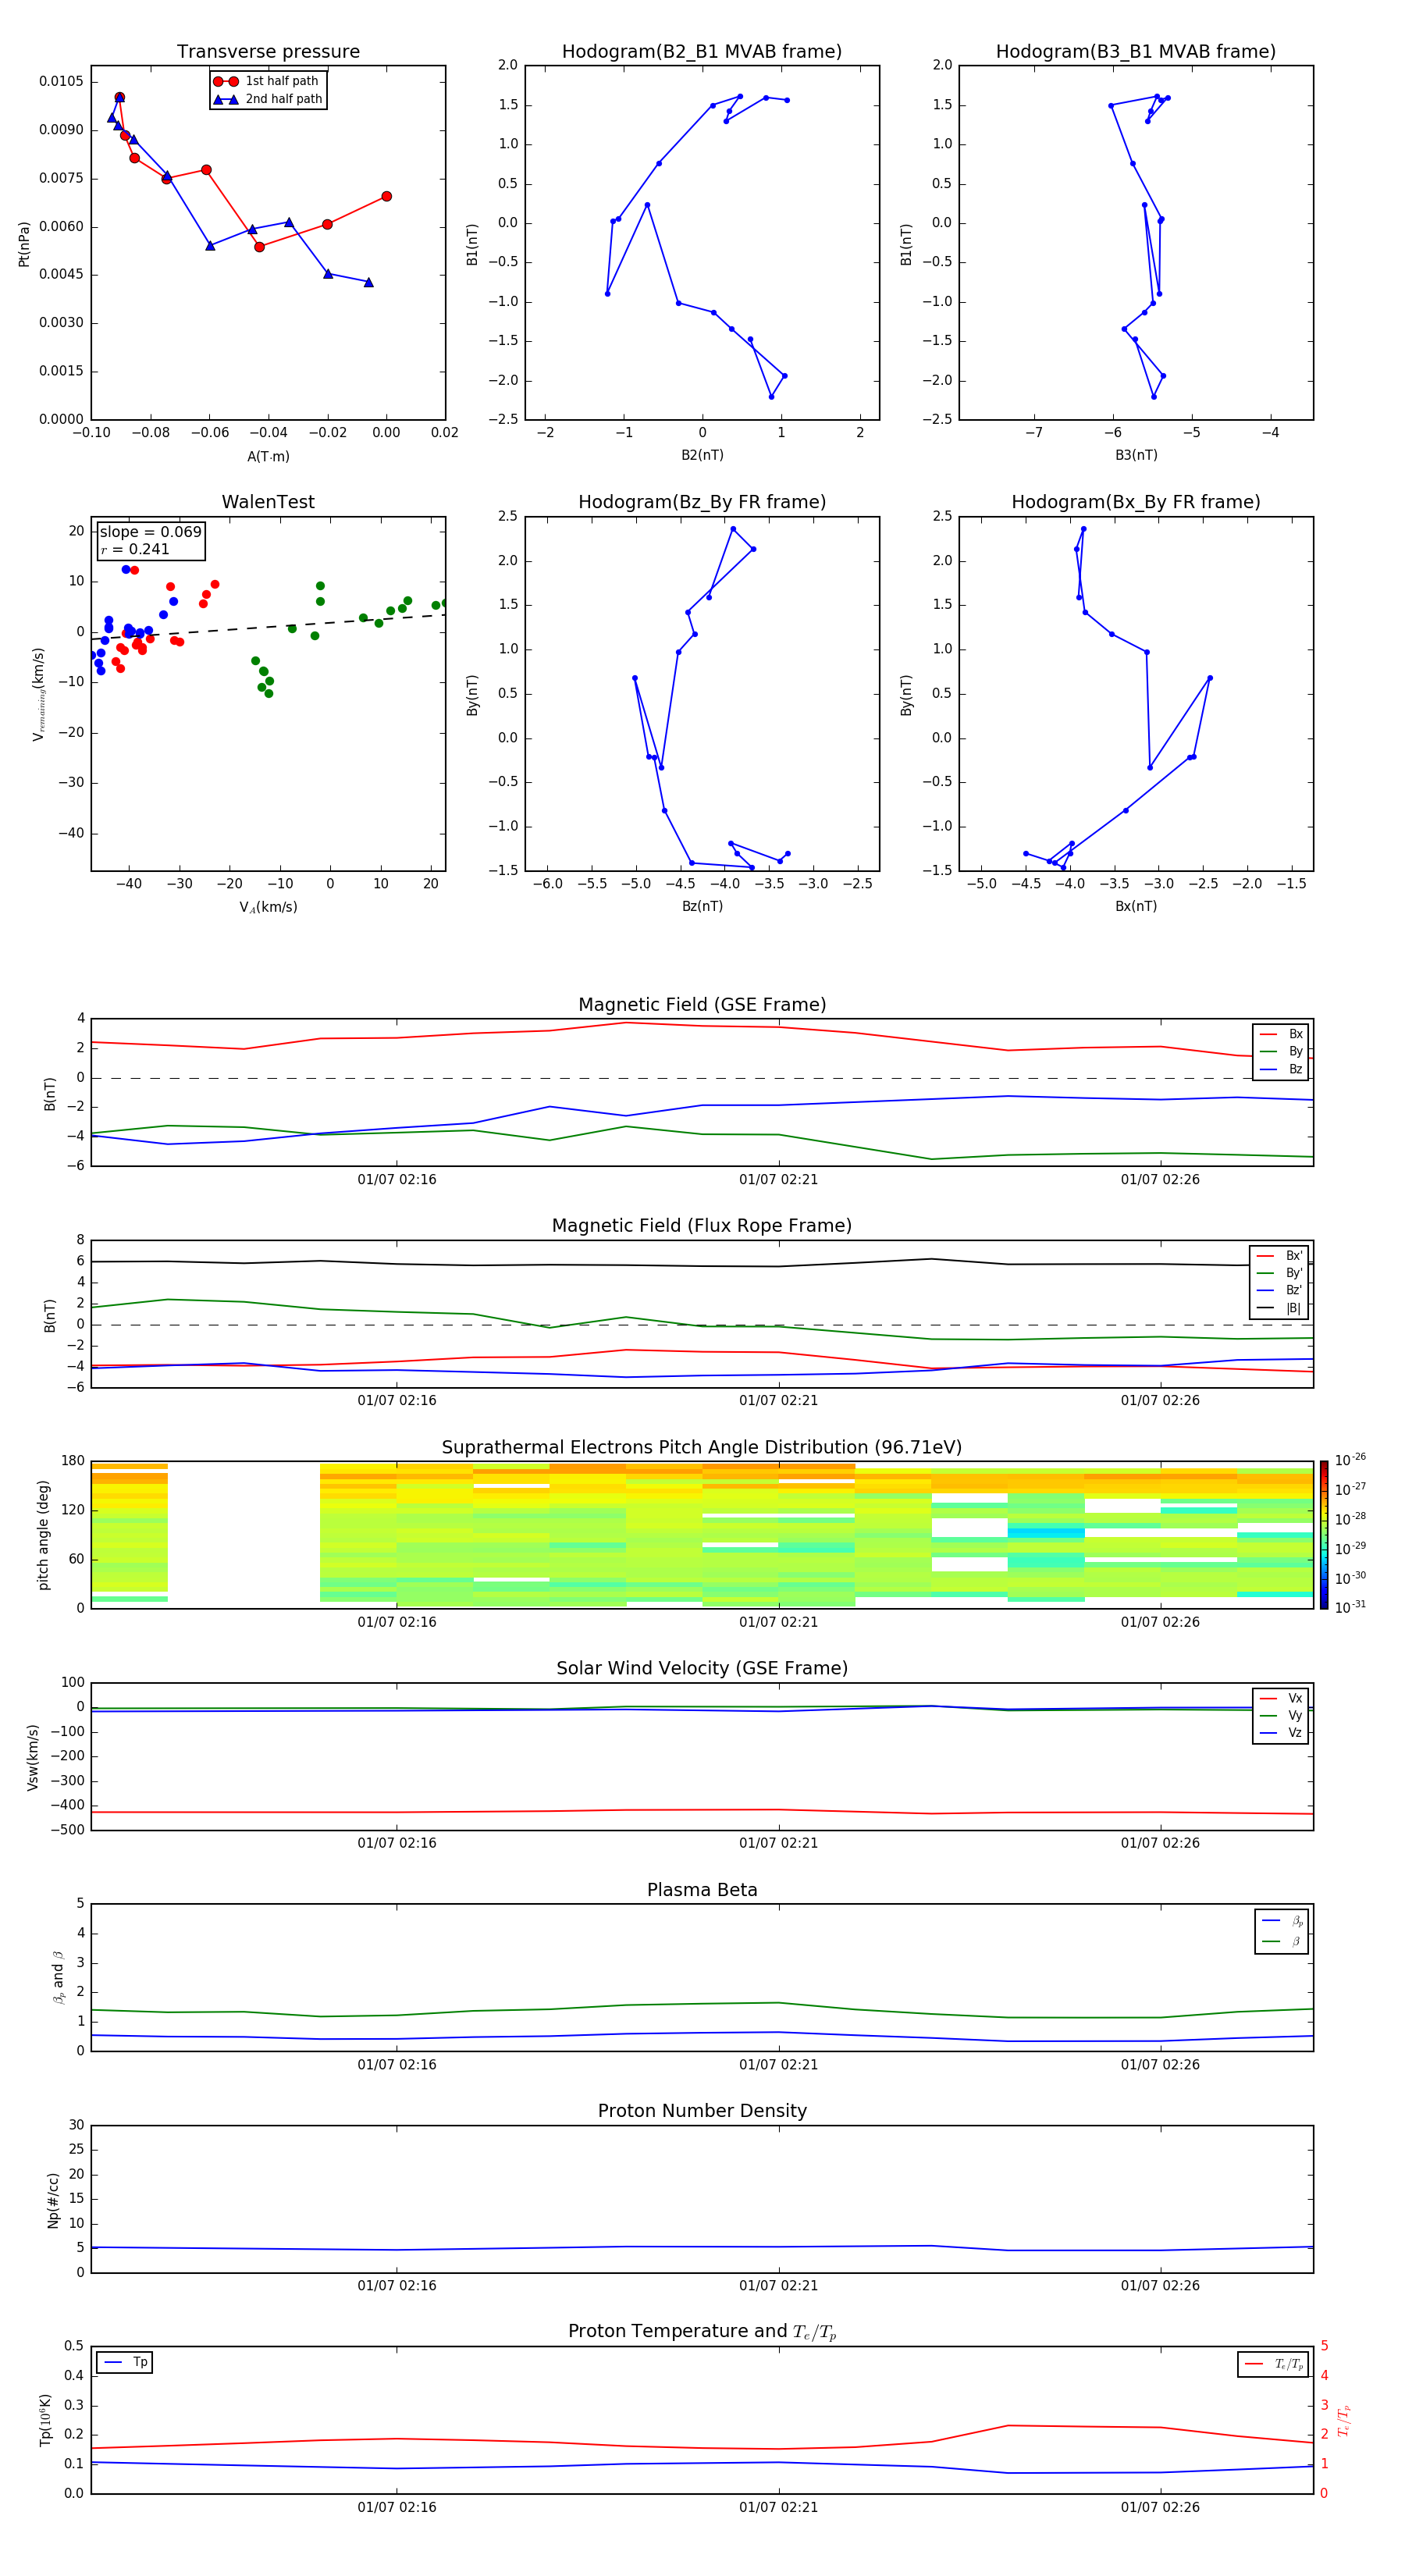Click 'Hodogram(B3_B1 MVAB frame)' title
Viewport: 1405px width, 2576px height.
click(1136, 52)
